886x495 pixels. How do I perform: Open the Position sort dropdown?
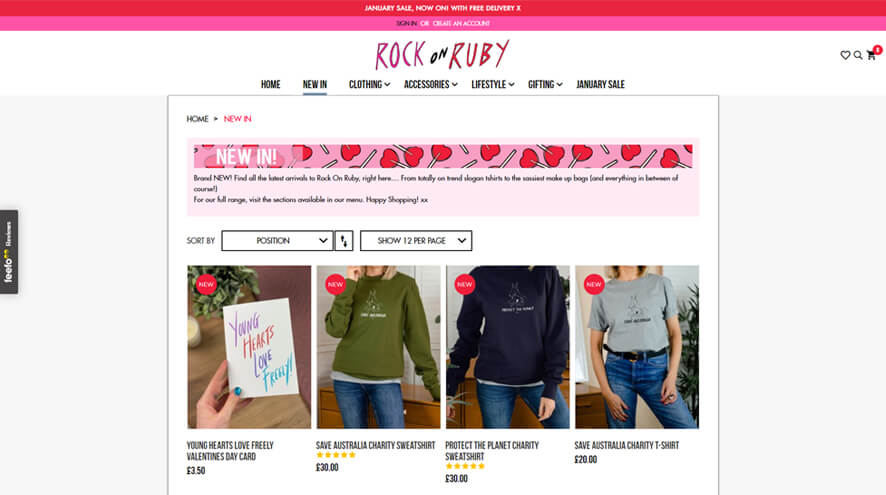(x=277, y=241)
